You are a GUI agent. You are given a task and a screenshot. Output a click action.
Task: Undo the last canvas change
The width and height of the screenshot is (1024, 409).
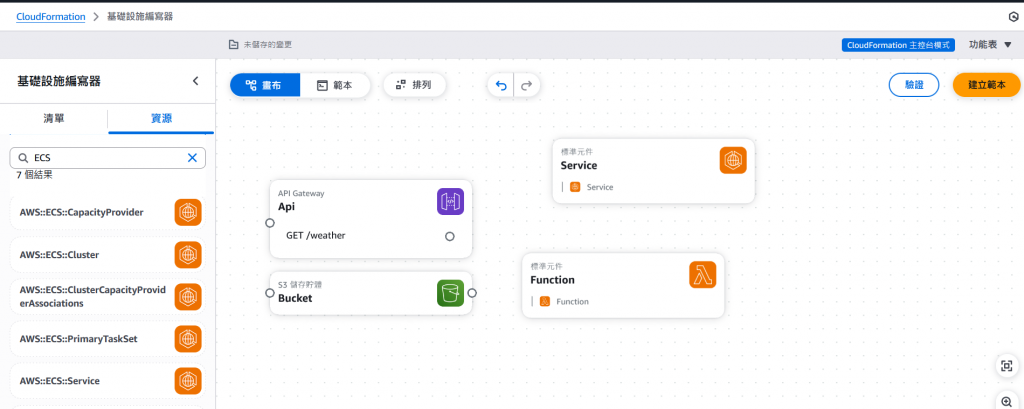[x=501, y=86]
